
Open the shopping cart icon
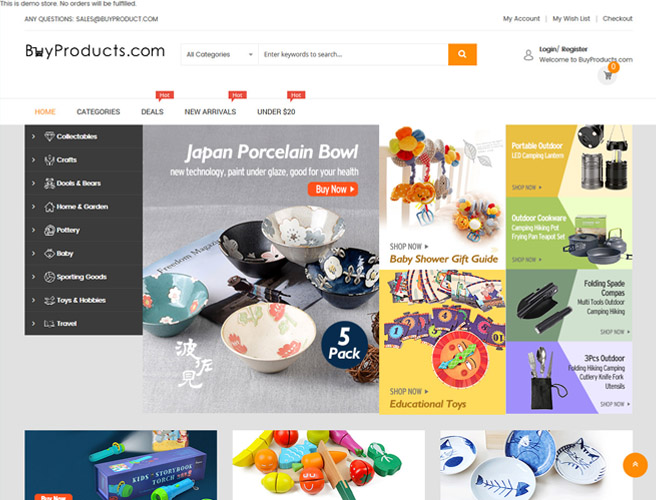coord(607,76)
